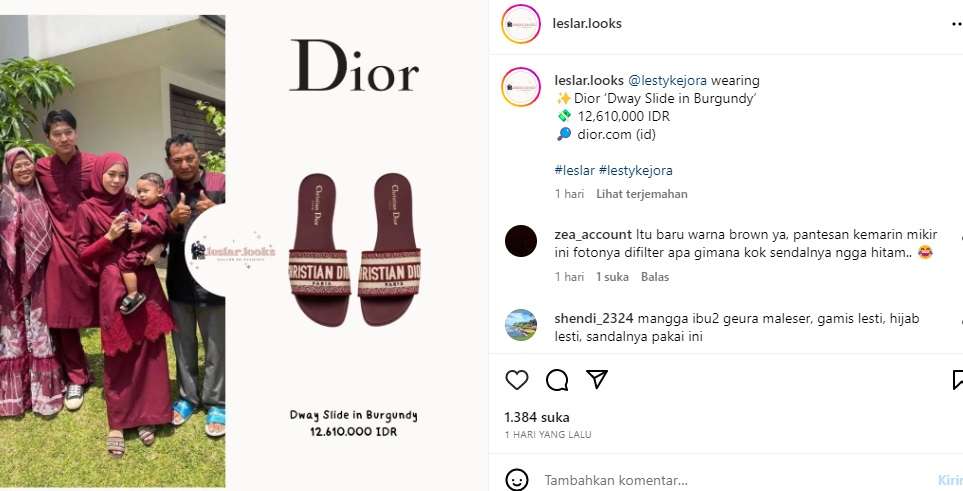Viewport: 963px width, 491px height.
Task: View zea_account profile avatar
Action: click(x=521, y=241)
